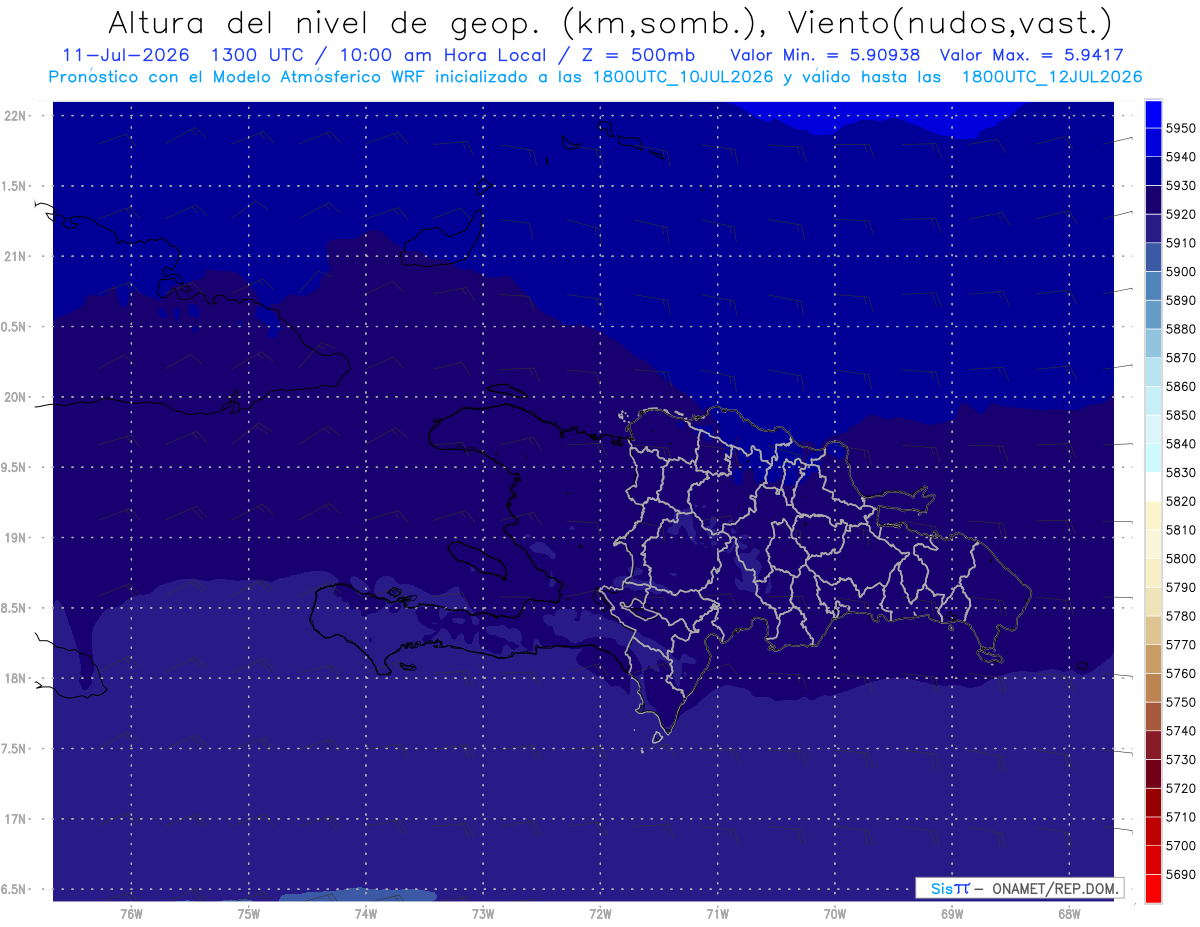Click the '75W' longitude label

249,914
